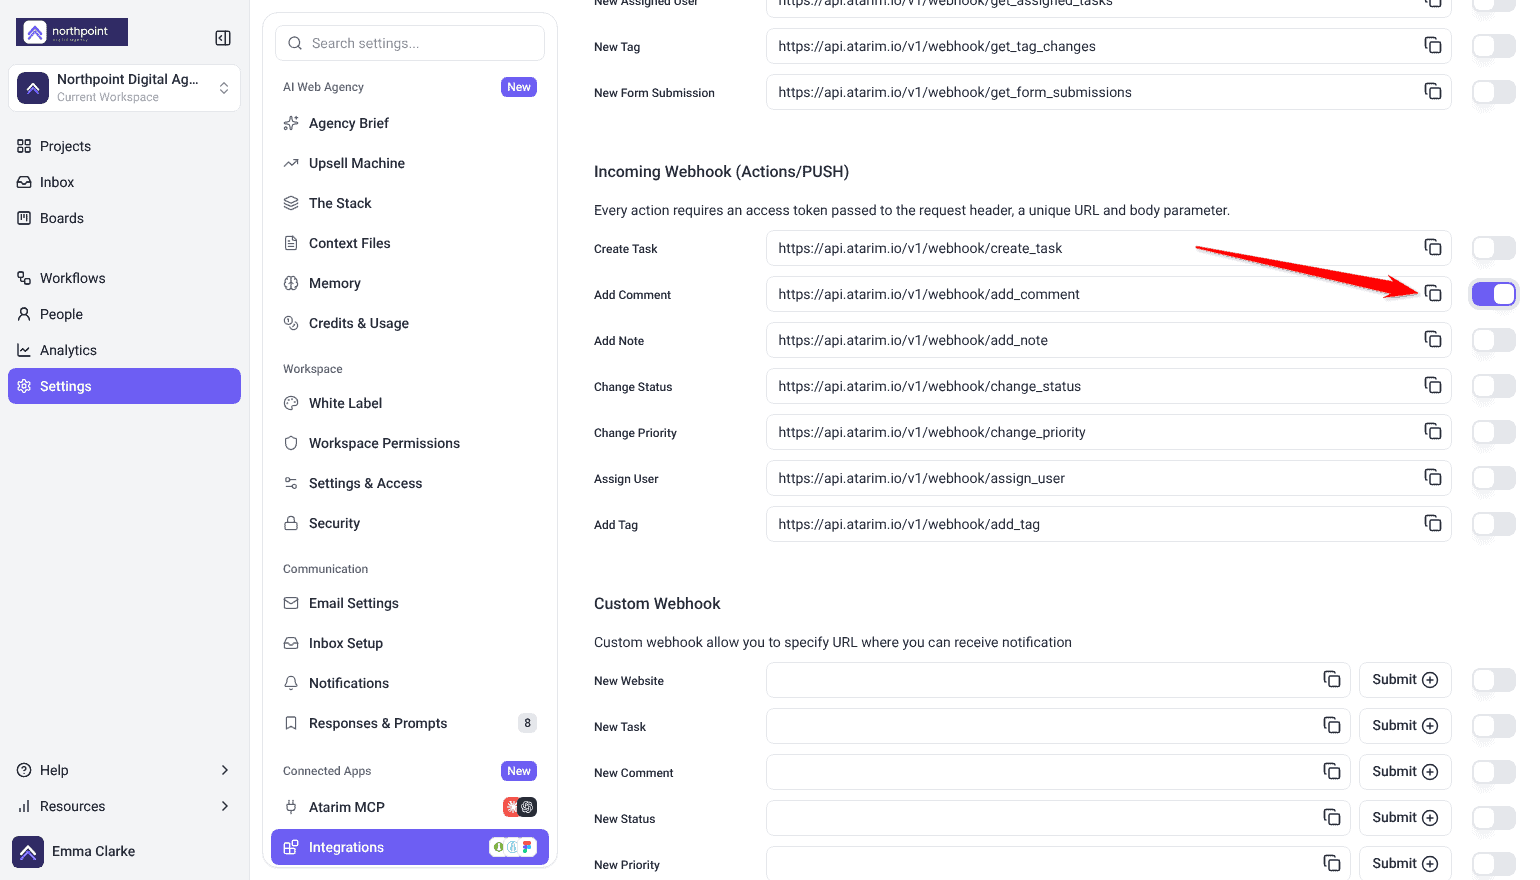Submit the New Website webhook
The image size is (1540, 880).
click(1405, 680)
